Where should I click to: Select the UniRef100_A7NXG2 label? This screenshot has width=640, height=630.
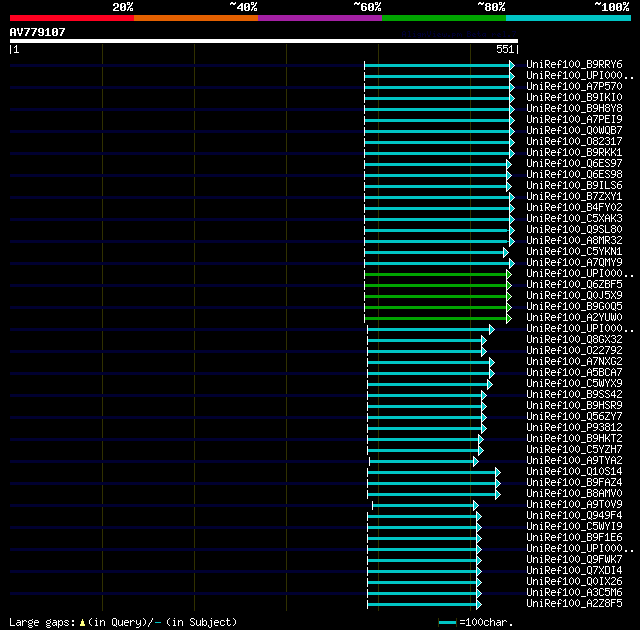coord(574,362)
